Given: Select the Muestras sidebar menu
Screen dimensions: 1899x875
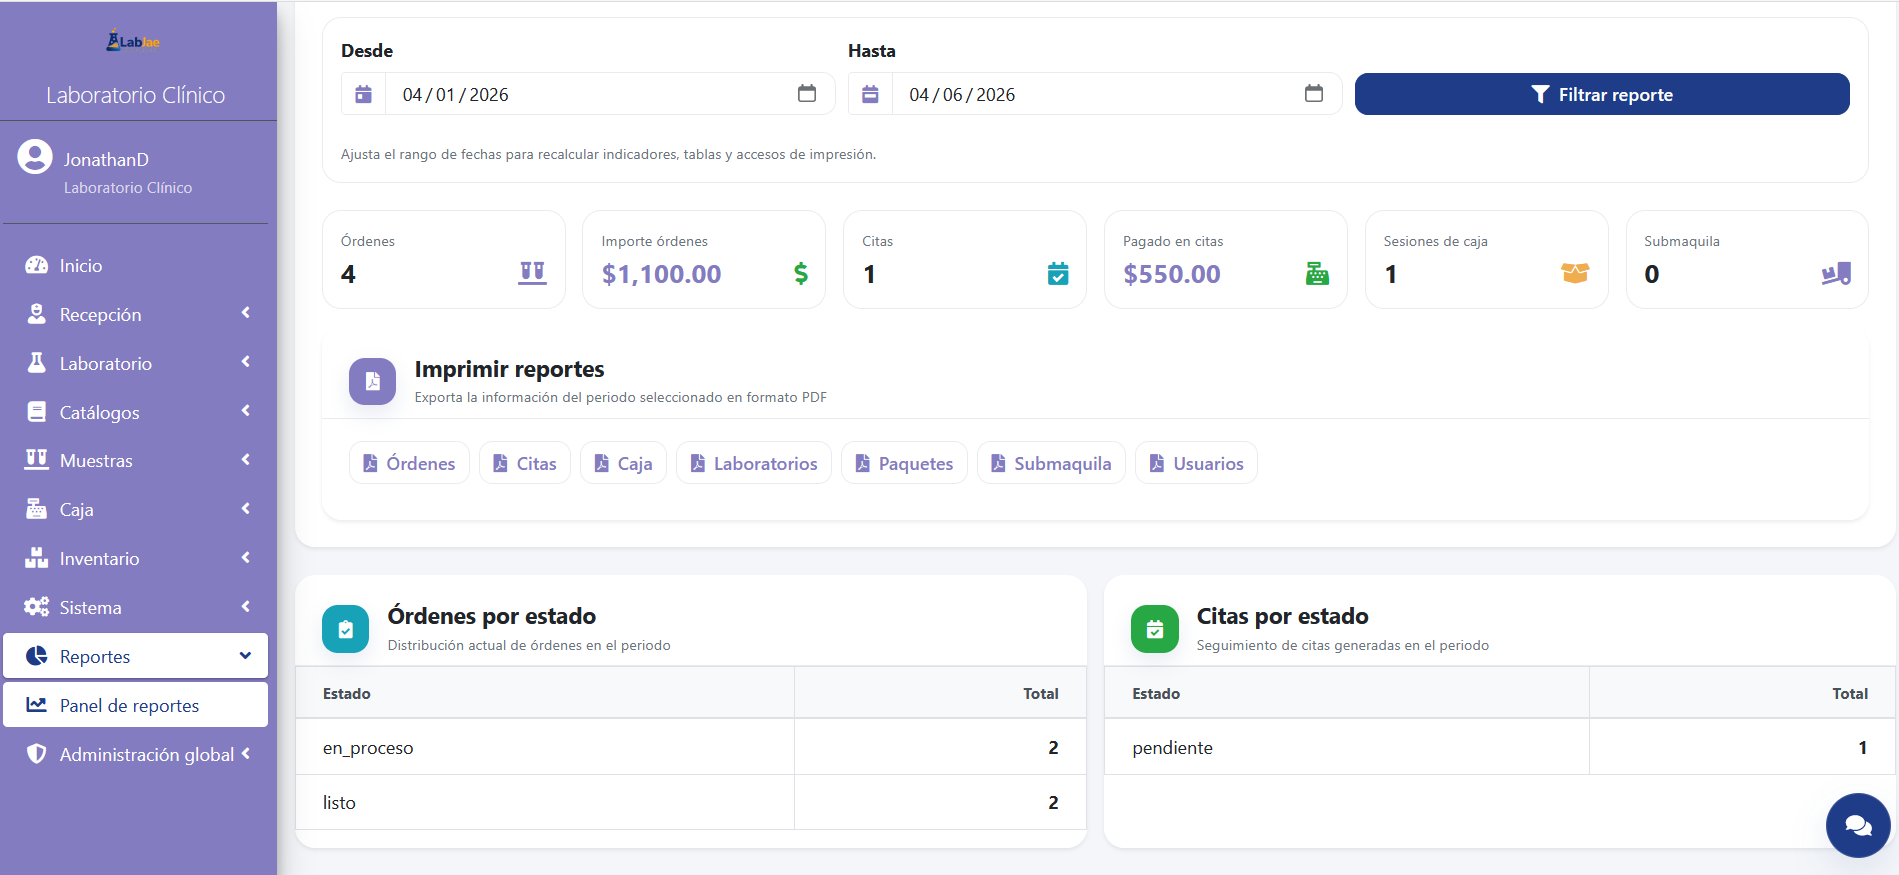Looking at the screenshot, I should [136, 460].
